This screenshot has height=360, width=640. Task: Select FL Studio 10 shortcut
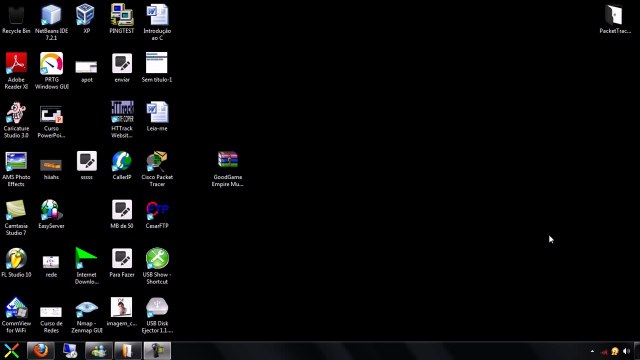(x=16, y=263)
